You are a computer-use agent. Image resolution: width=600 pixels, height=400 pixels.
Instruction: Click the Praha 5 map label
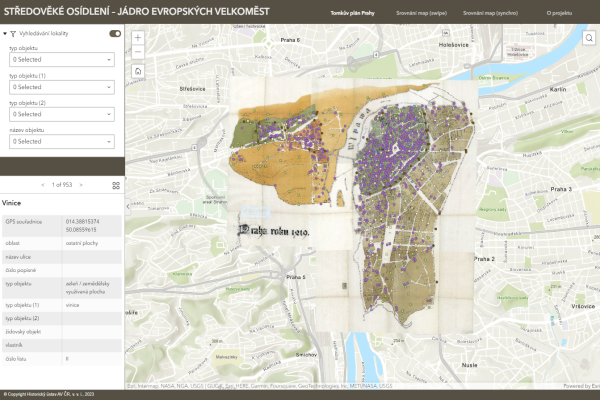(x=295, y=277)
